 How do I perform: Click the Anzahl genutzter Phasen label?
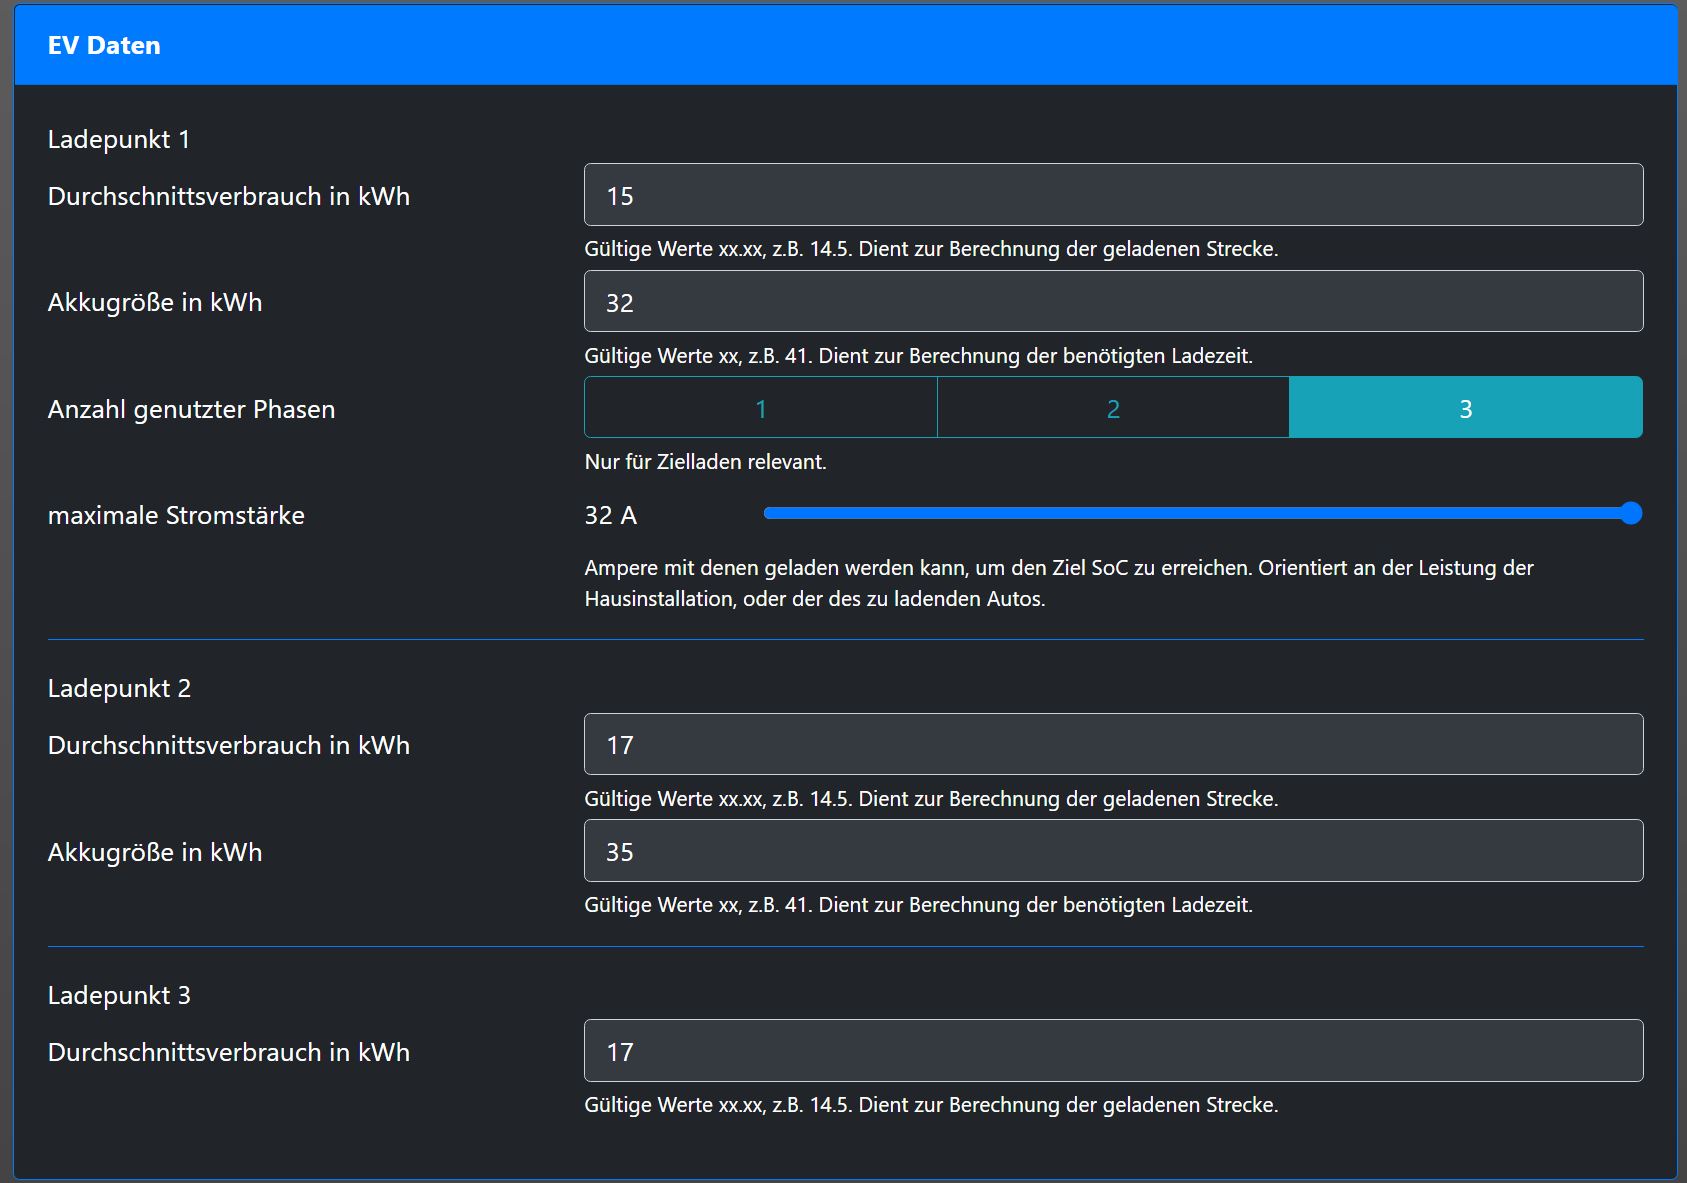click(x=191, y=409)
